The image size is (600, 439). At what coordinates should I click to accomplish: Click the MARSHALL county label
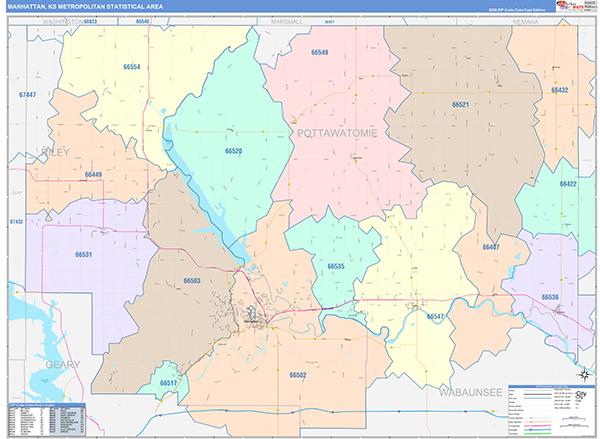click(287, 22)
